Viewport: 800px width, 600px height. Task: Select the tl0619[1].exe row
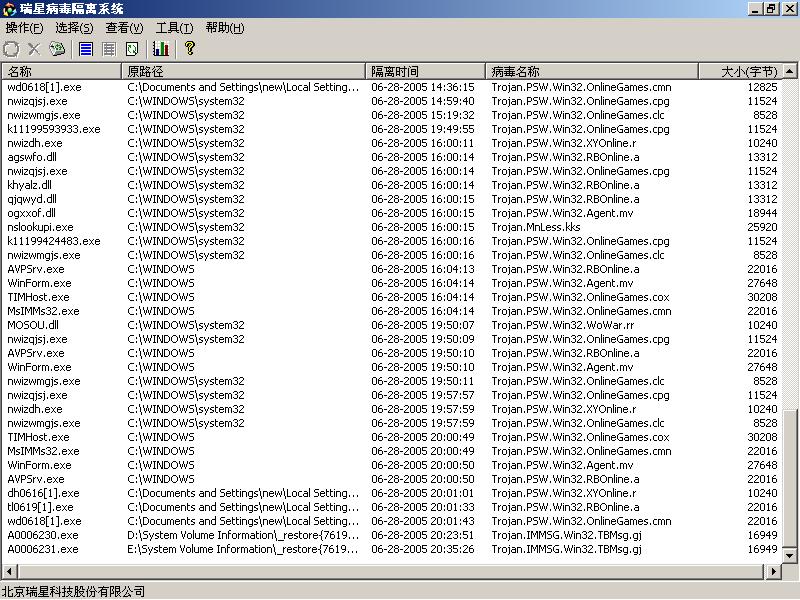392,507
